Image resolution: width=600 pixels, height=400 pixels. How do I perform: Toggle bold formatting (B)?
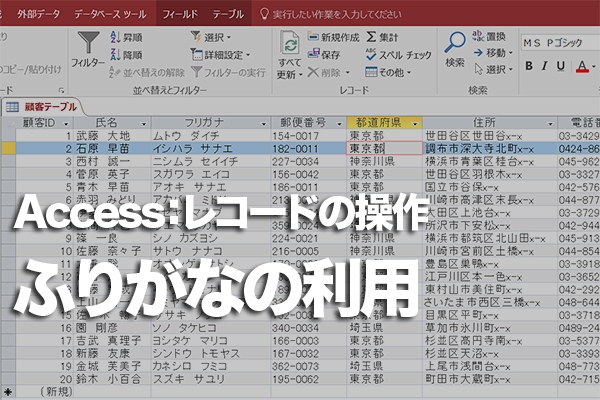point(529,66)
